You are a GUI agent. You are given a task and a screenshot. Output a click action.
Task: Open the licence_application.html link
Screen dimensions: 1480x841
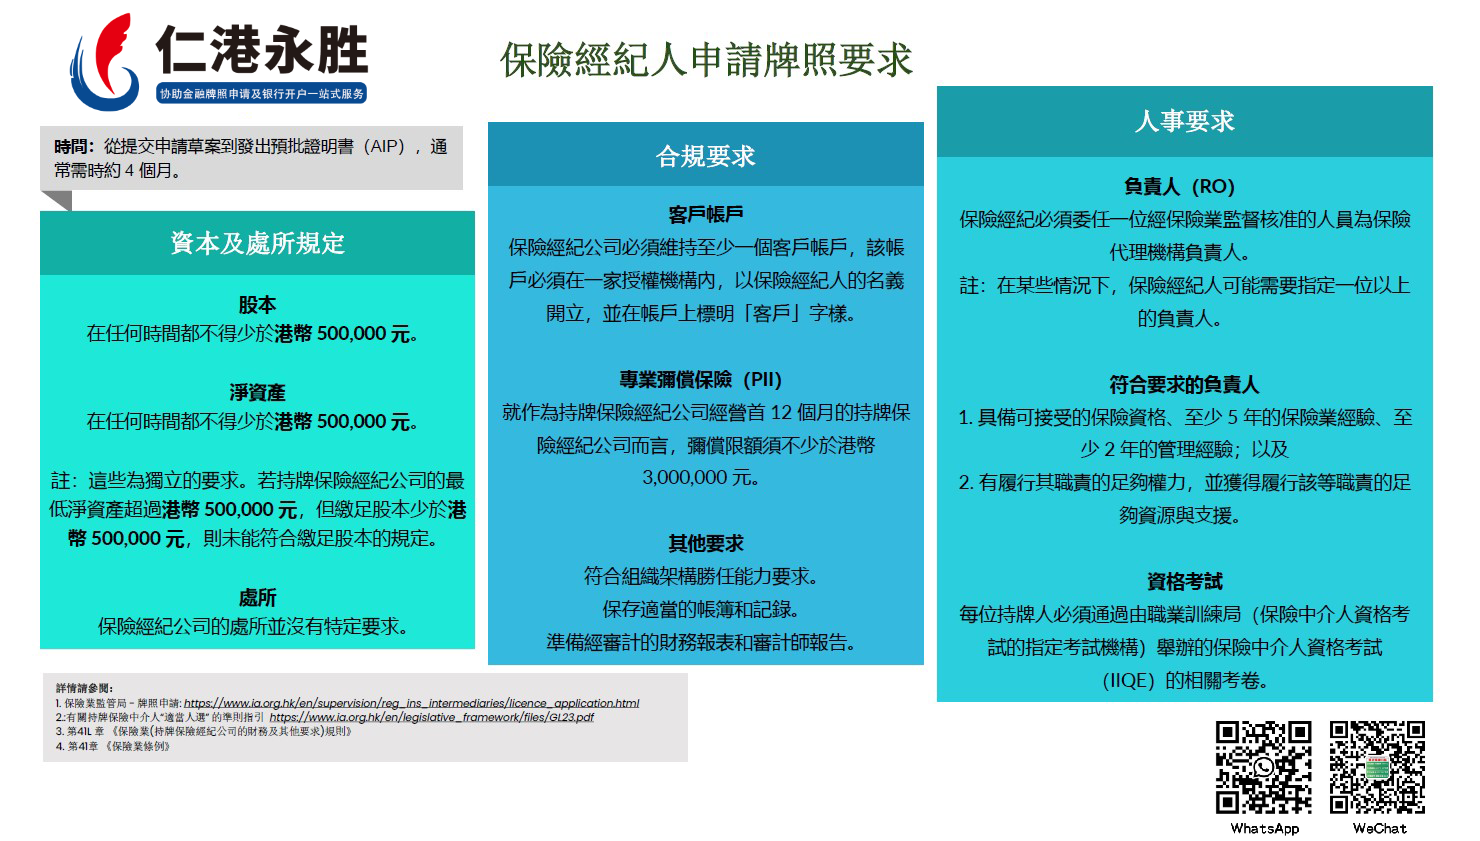[411, 703]
